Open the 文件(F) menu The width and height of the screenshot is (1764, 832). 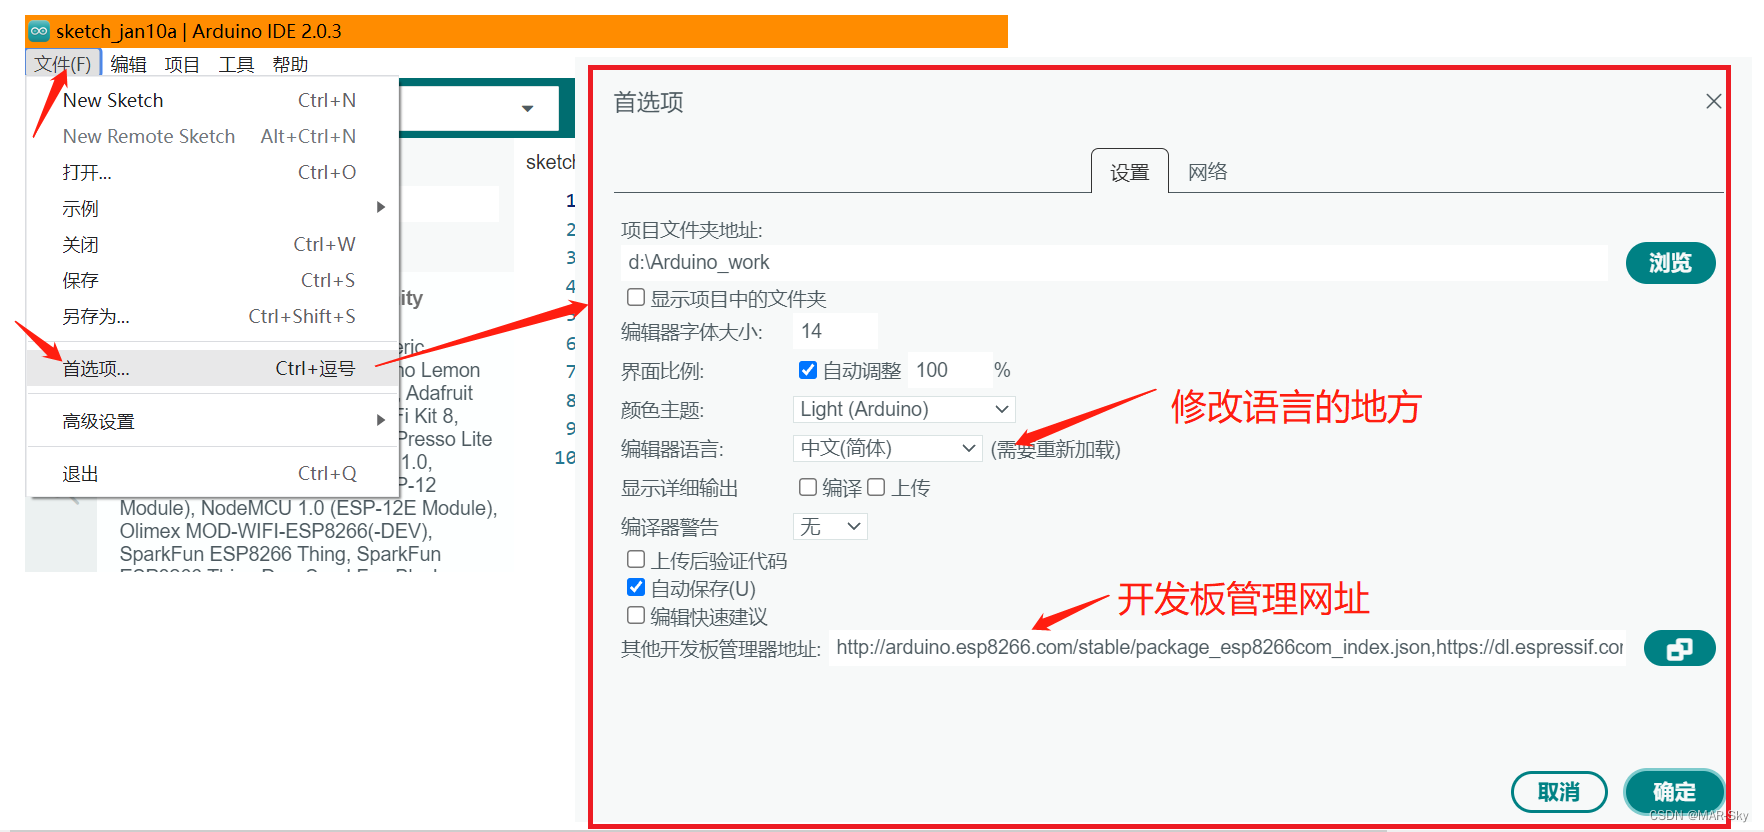pyautogui.click(x=63, y=64)
